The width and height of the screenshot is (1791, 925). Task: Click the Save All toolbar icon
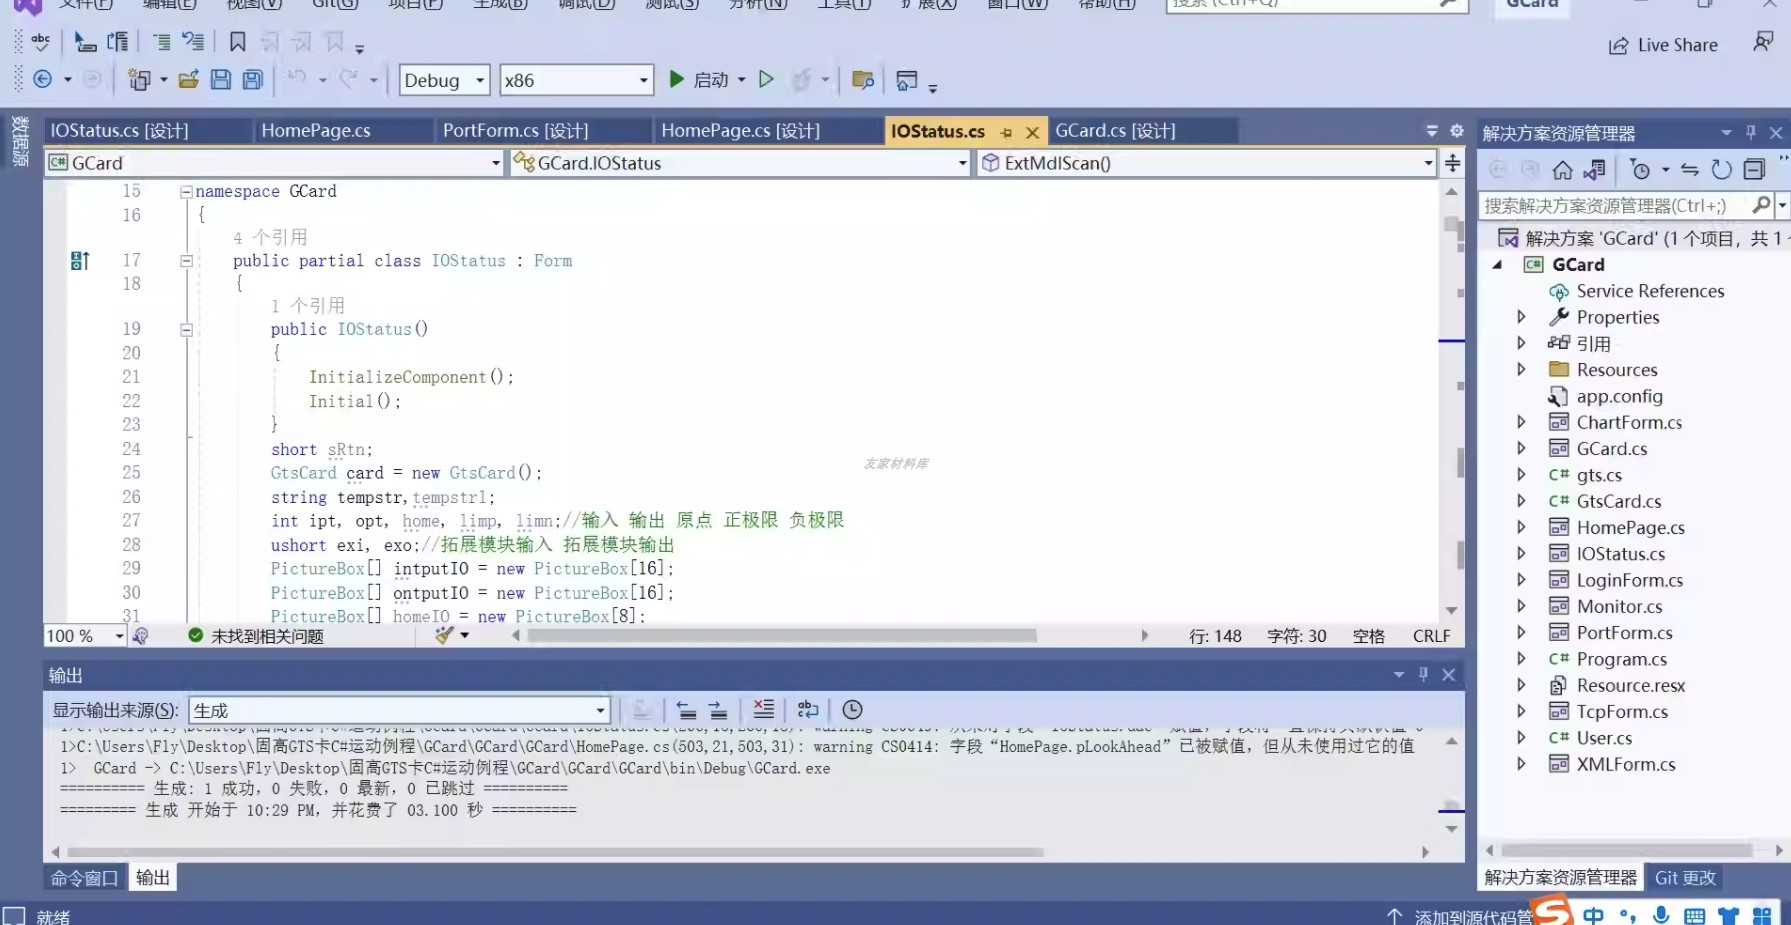[x=253, y=80]
